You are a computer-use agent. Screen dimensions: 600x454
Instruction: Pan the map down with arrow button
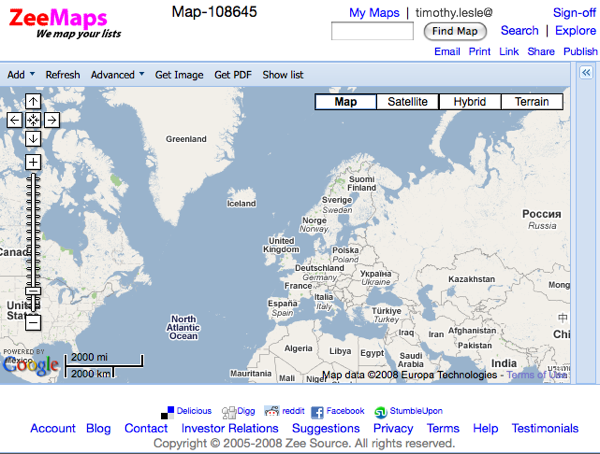(33, 139)
